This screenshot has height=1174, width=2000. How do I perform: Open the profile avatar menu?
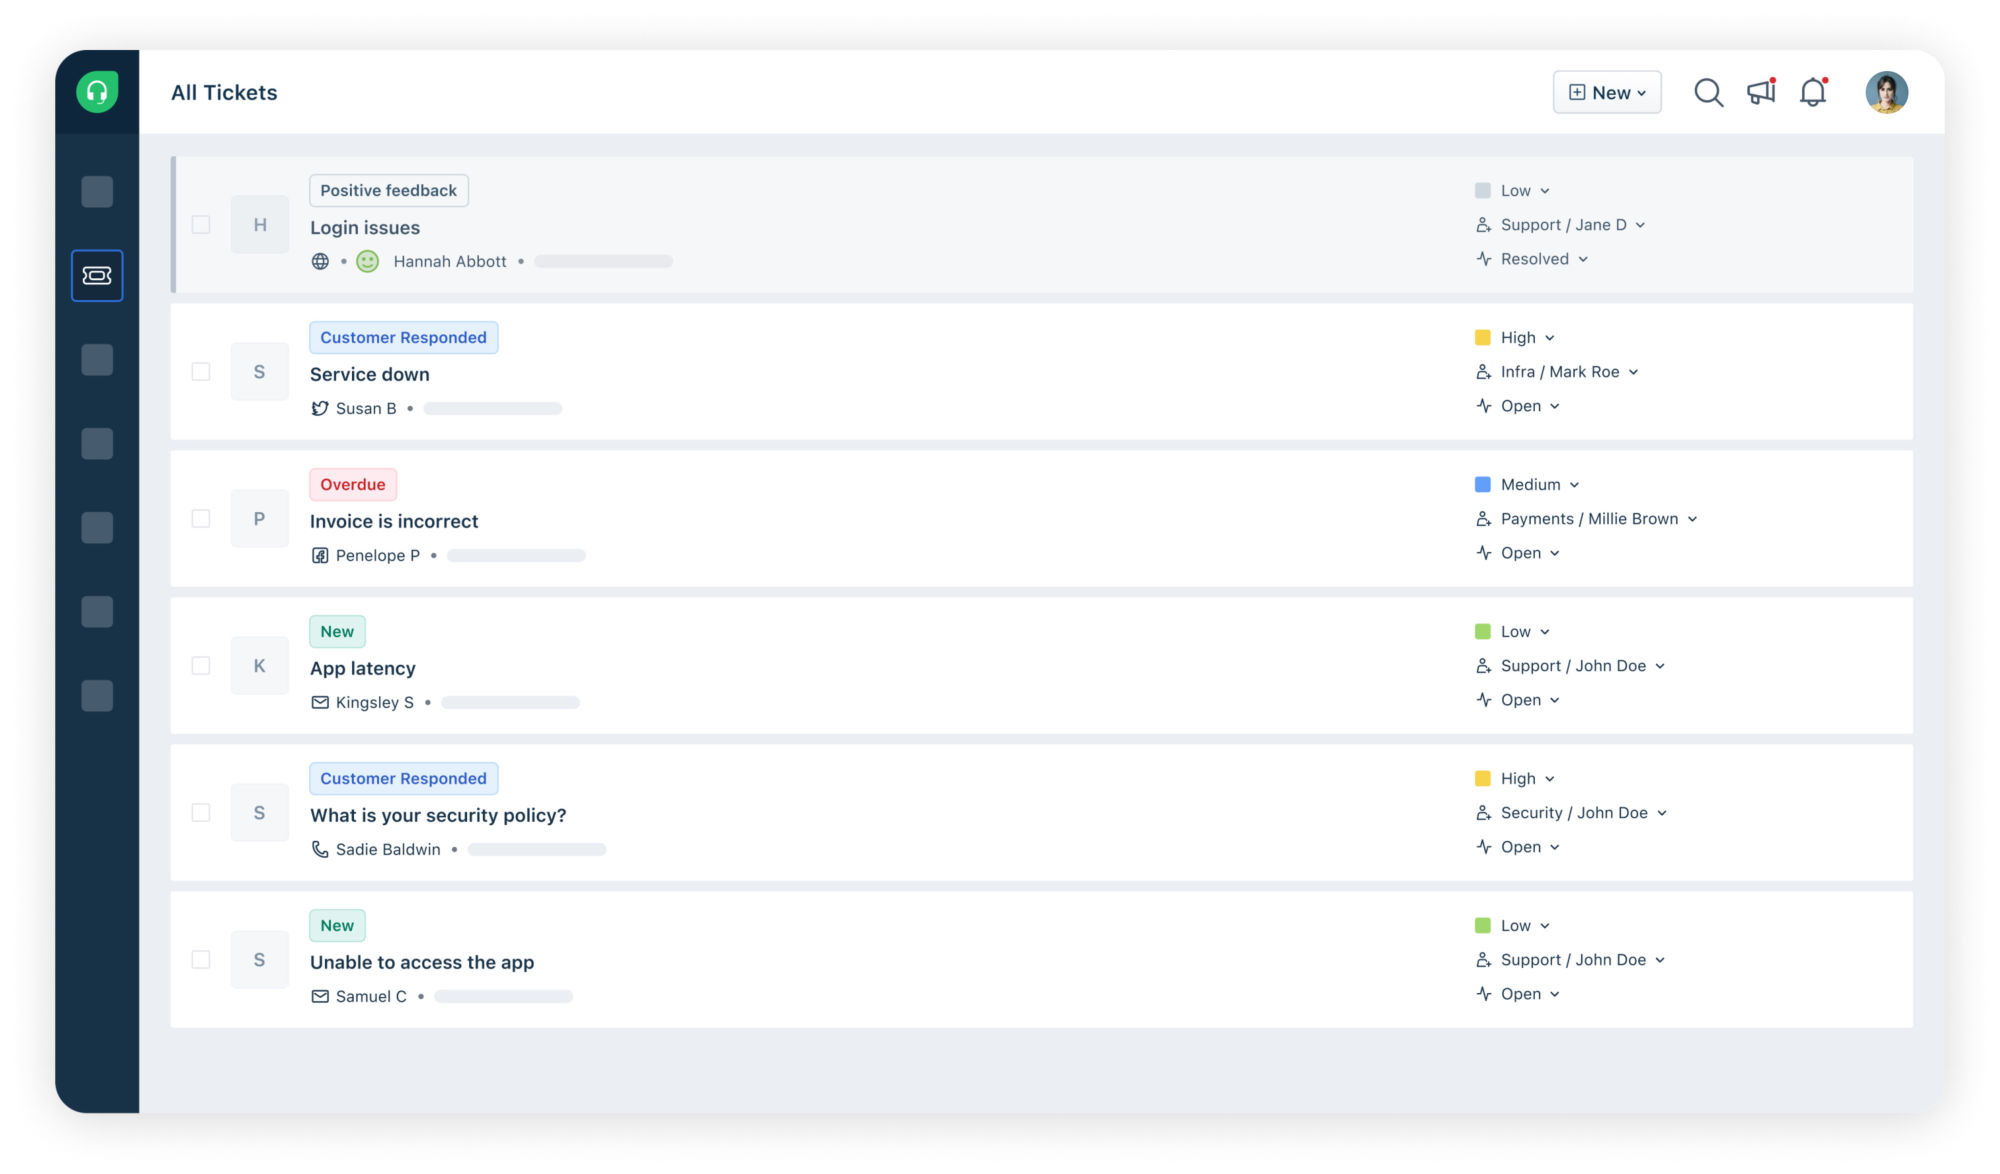point(1886,92)
